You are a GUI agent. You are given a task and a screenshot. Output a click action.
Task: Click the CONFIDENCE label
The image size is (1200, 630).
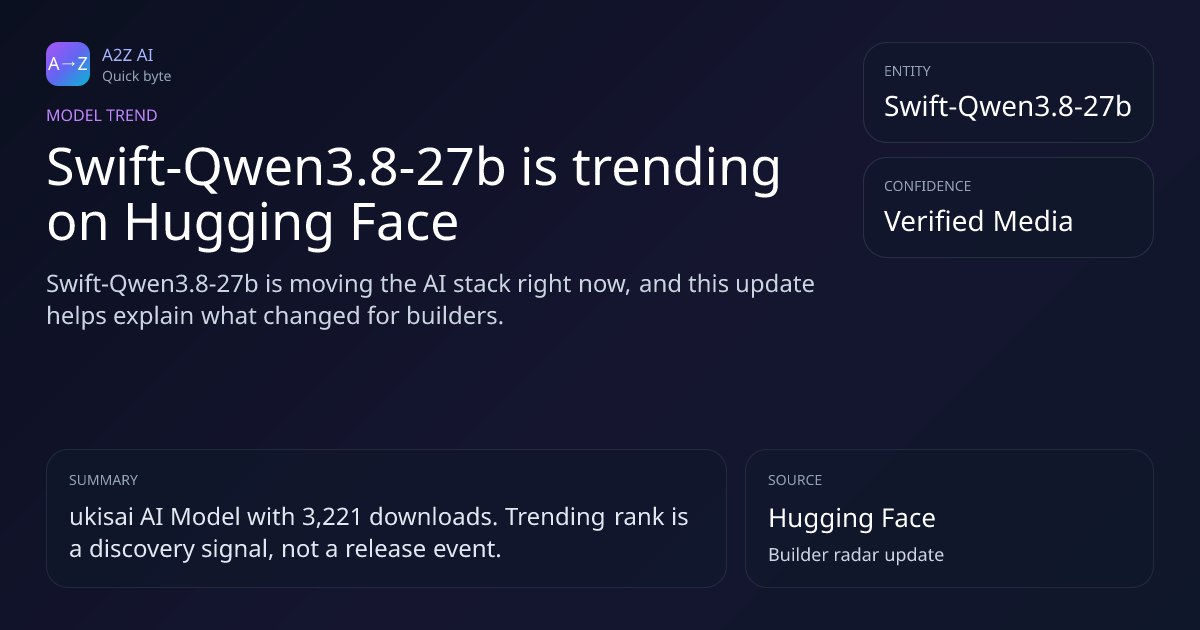tap(927, 186)
